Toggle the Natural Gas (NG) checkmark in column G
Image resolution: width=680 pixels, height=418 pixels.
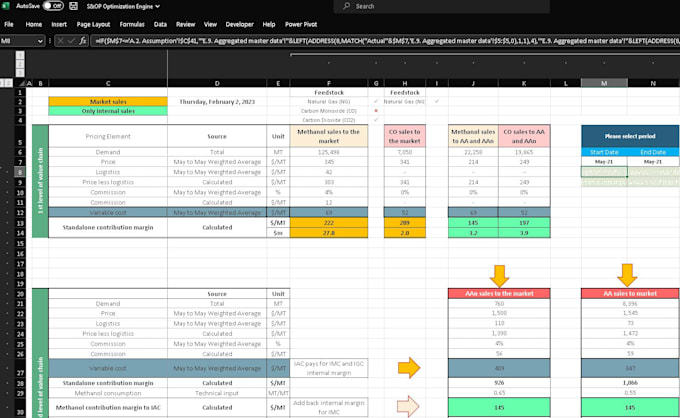[x=375, y=101]
